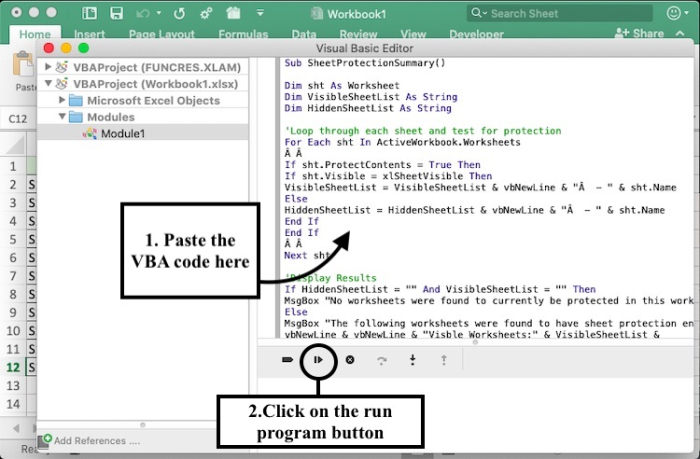Click line 'If sht.Visible = xlSheetVisible Then'
Screen dimensions: 700x459
(x=388, y=176)
